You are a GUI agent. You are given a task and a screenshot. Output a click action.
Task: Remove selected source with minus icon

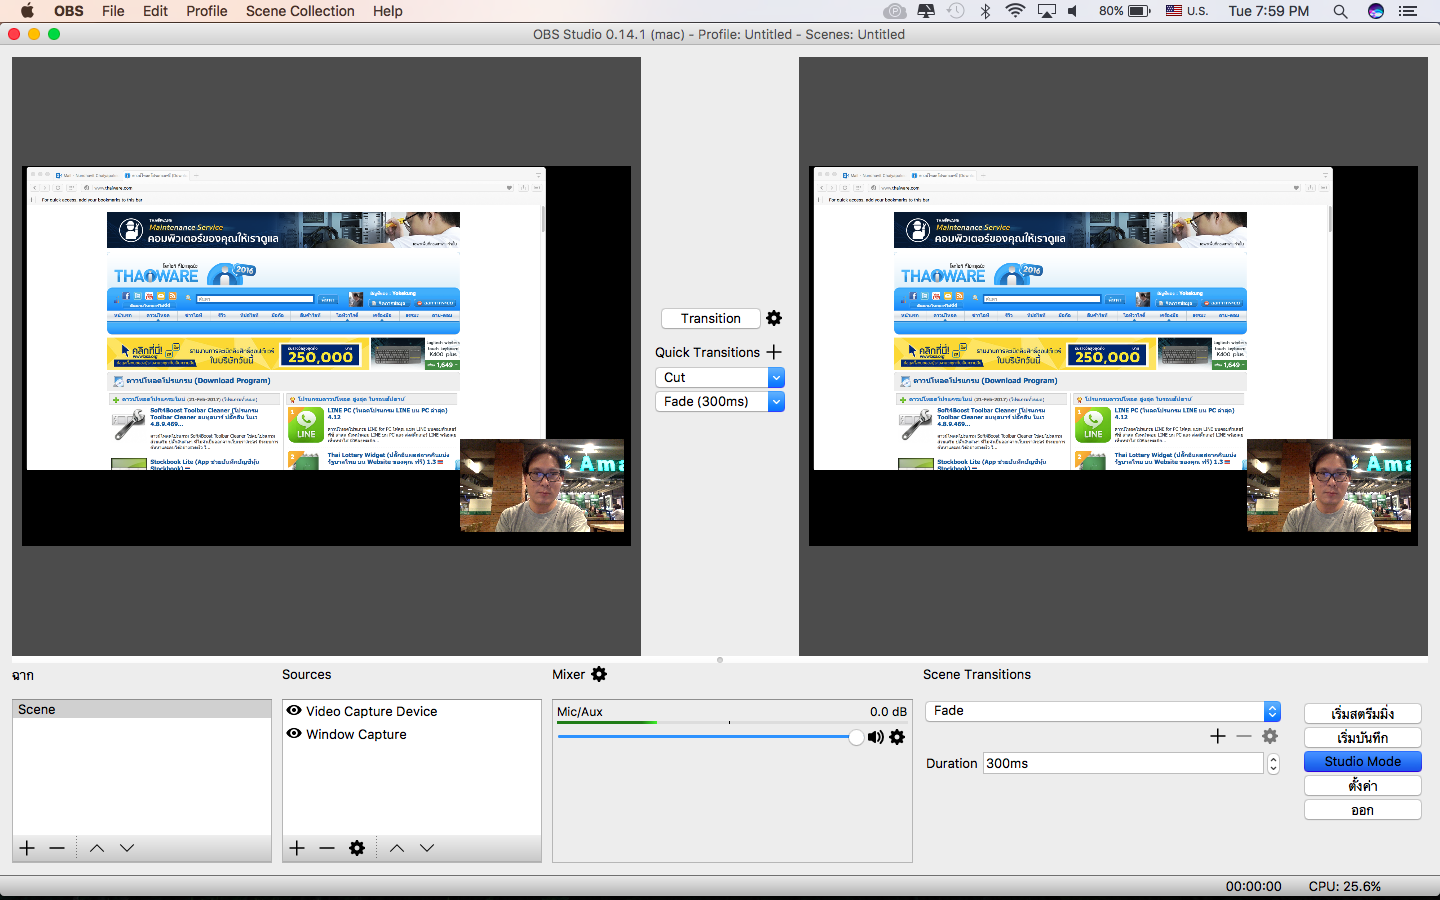327,848
